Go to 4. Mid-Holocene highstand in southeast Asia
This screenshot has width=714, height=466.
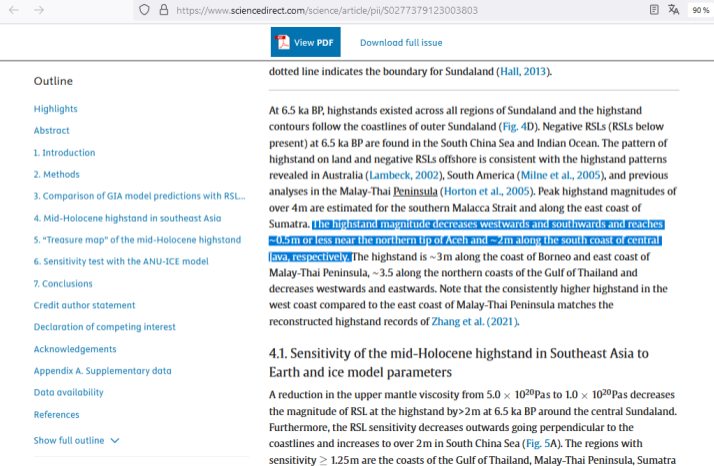[128, 218]
